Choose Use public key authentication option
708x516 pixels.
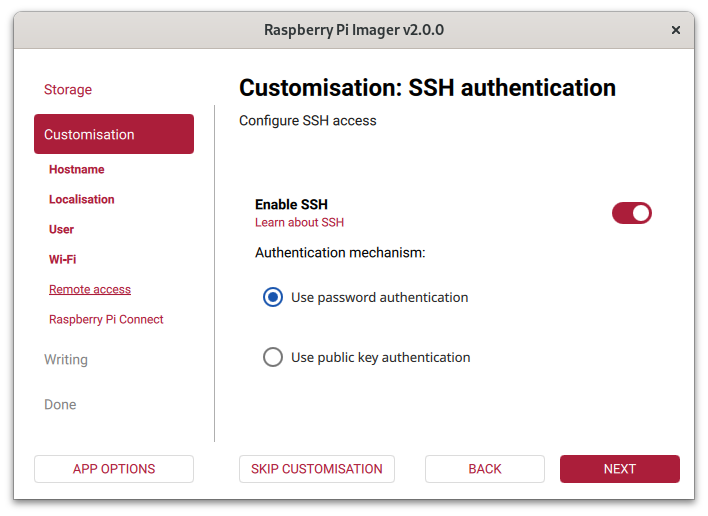[x=273, y=357]
